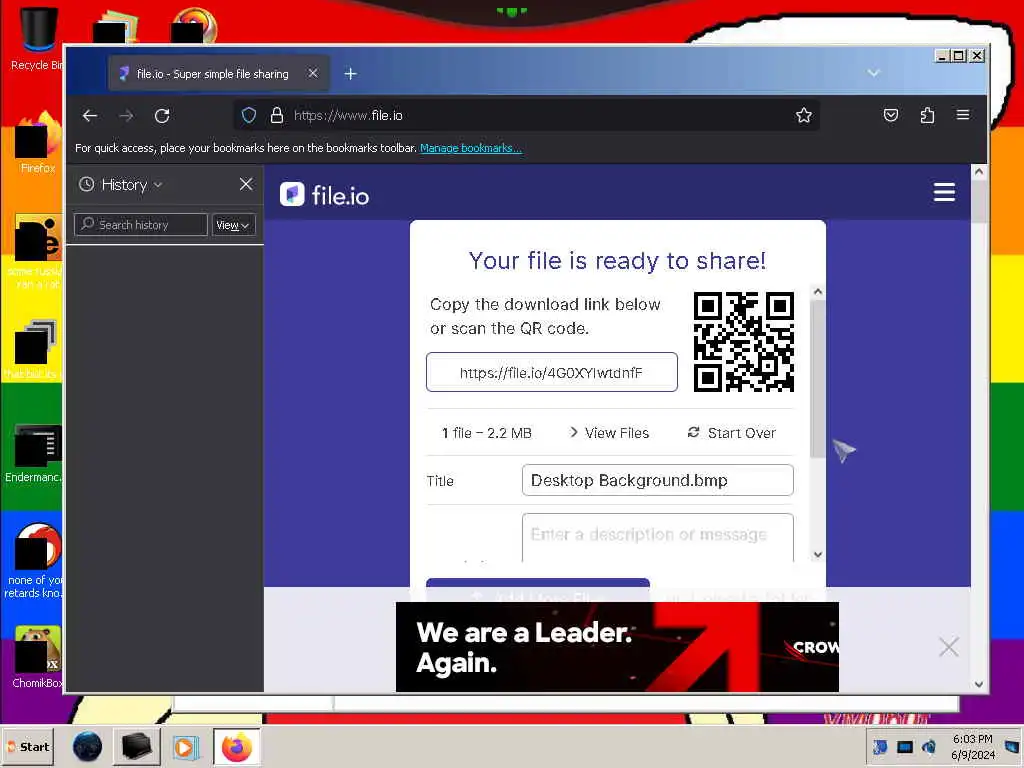Select the Endermanch desktop icon

34,453
